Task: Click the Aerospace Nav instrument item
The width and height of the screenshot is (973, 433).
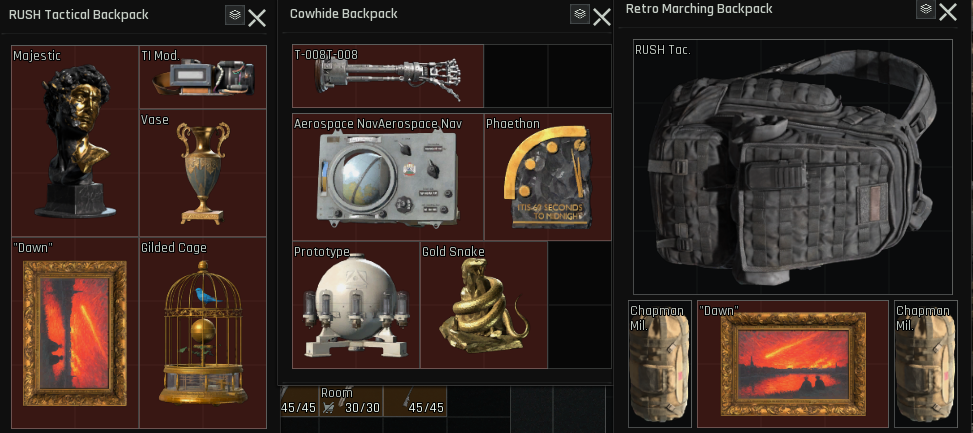Action: point(388,177)
